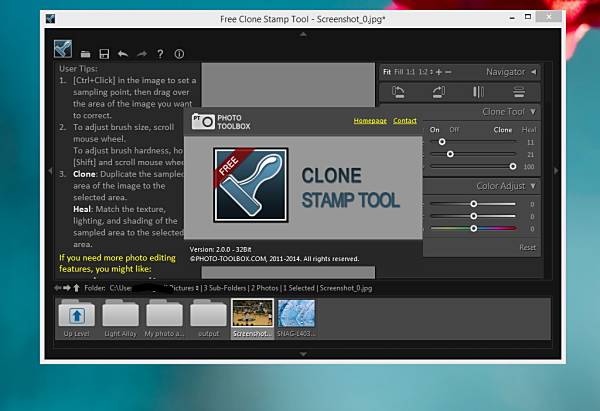This screenshot has width=600, height=411.
Task: Go forward in folder history arrow
Action: (x=67, y=288)
